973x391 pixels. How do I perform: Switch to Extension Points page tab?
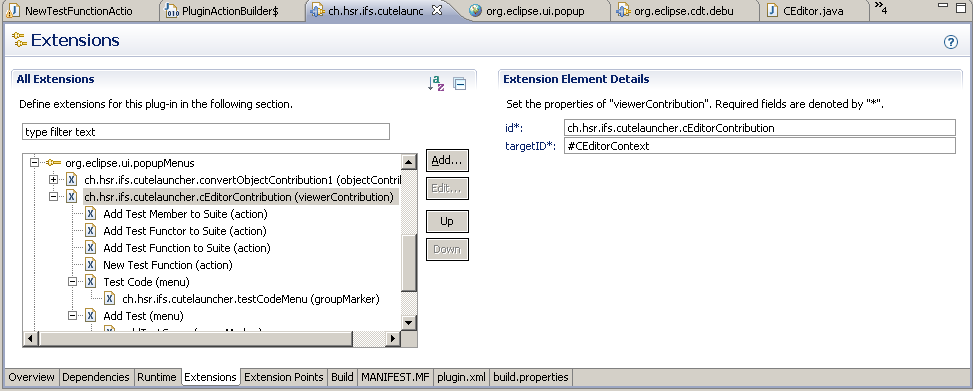(x=284, y=377)
